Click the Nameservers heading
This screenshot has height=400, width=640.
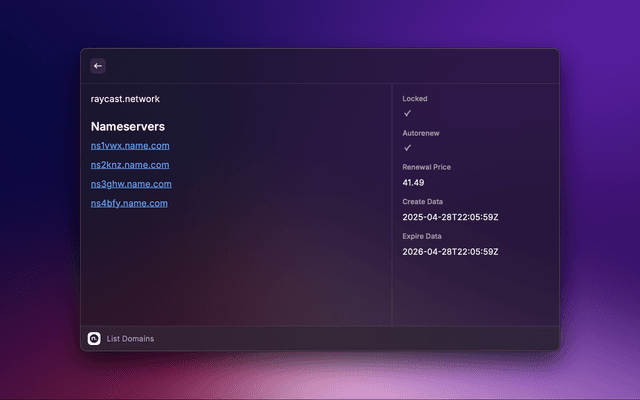[x=128, y=127]
